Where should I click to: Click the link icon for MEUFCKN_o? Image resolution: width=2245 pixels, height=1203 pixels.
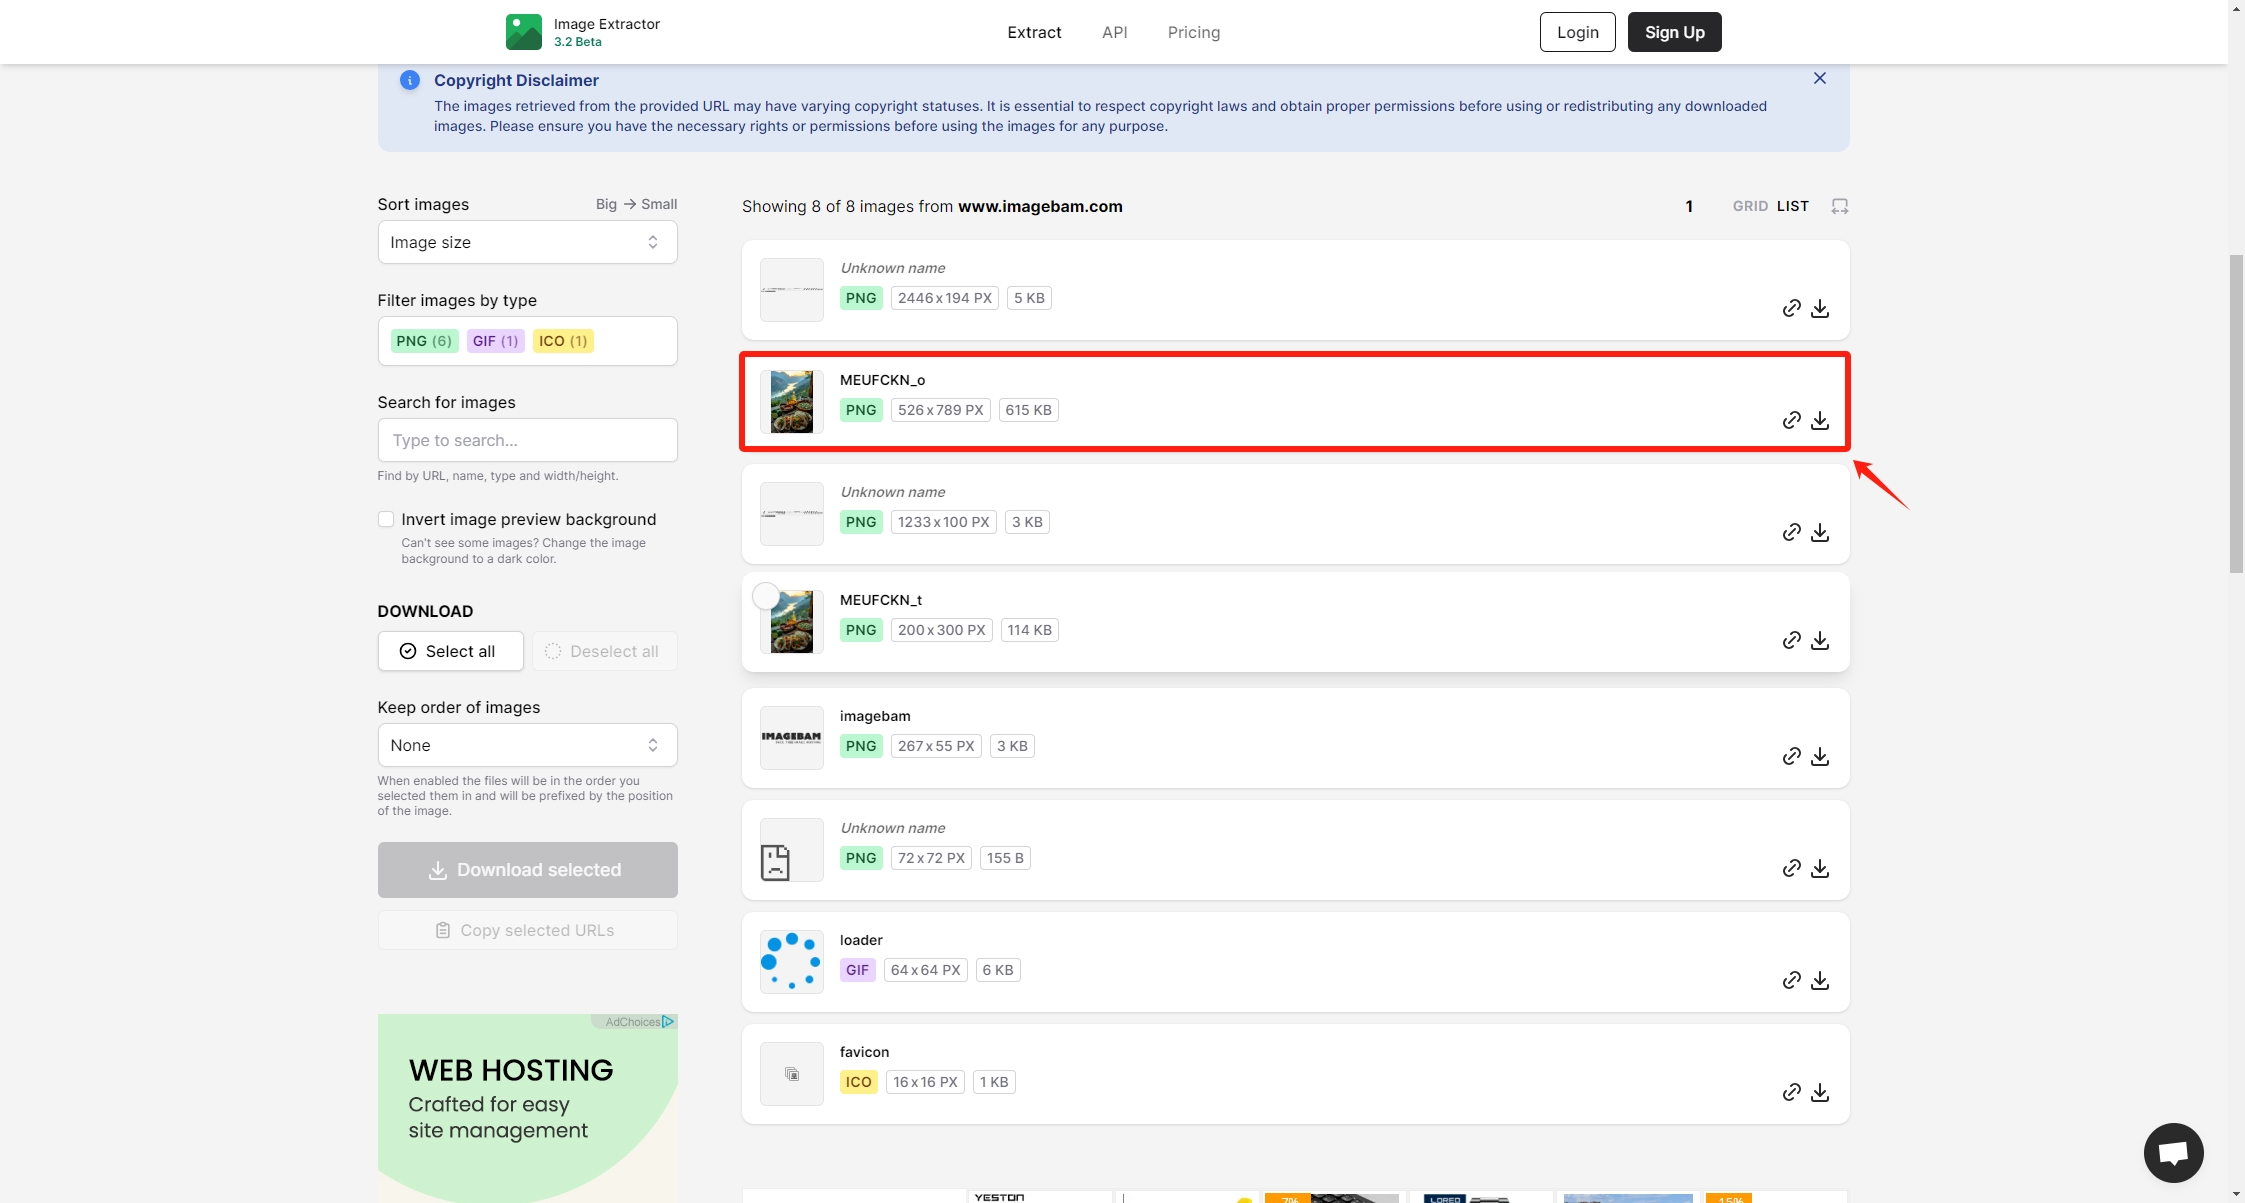click(x=1792, y=420)
